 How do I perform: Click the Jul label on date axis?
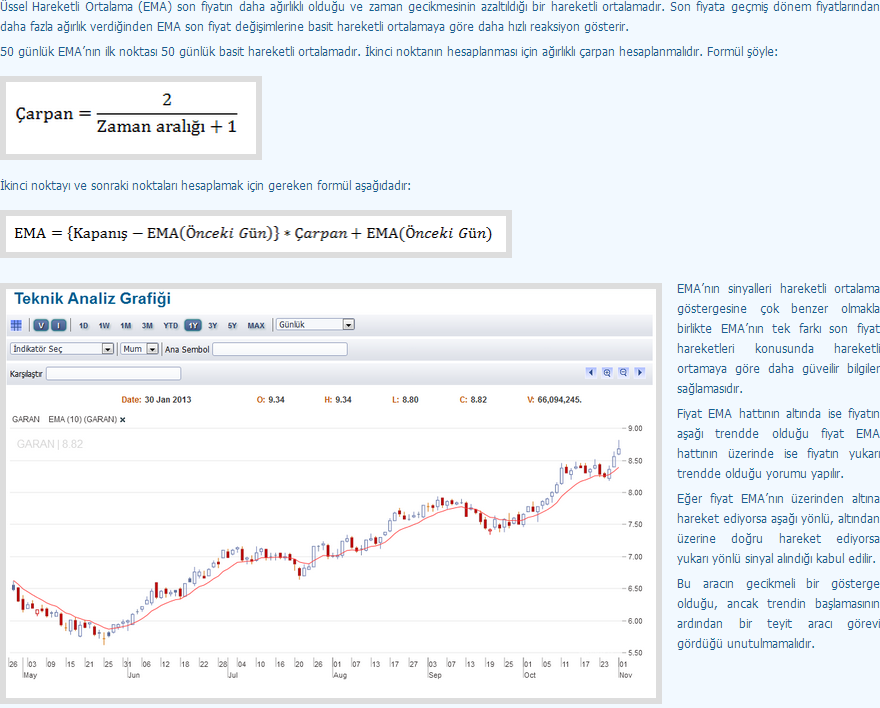(x=232, y=675)
